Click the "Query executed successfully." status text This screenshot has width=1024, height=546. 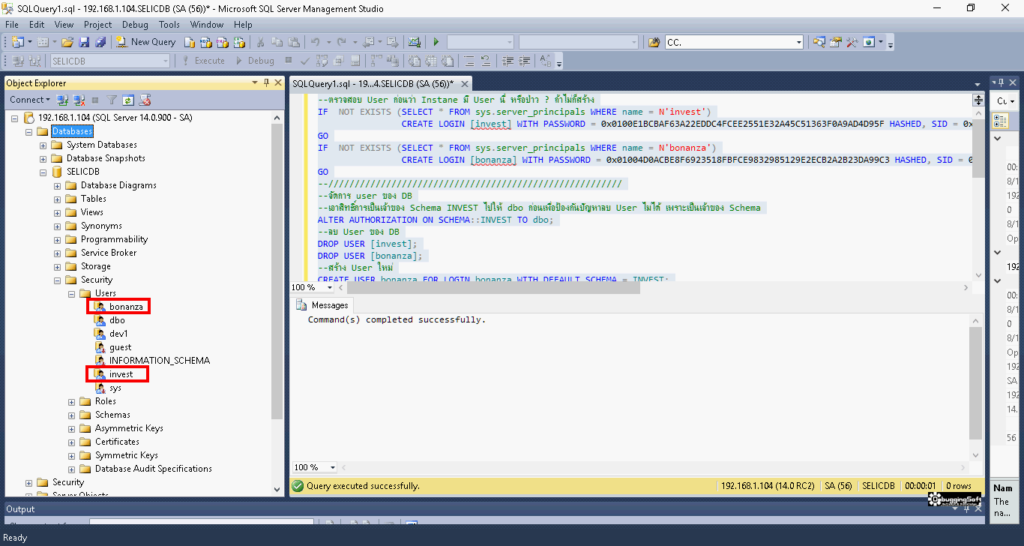(363, 486)
